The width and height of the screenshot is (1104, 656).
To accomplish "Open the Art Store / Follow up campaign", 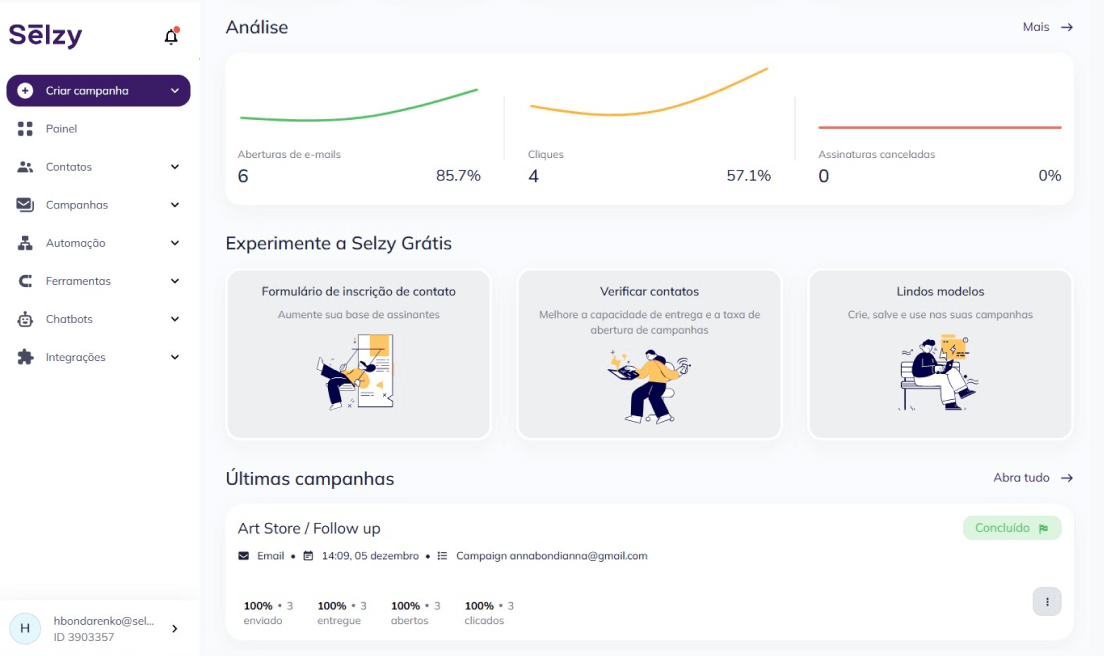I will coord(309,529).
